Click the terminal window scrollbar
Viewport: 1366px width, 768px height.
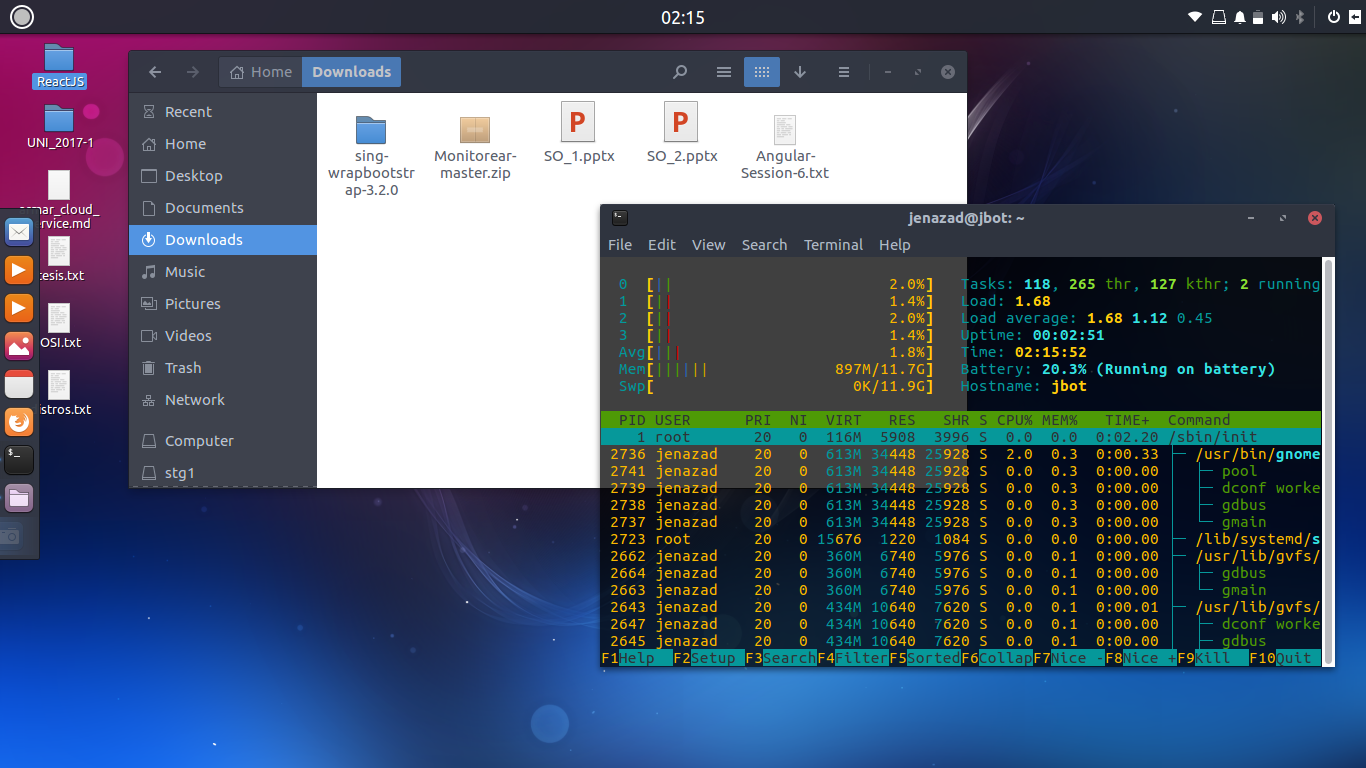[1328, 460]
